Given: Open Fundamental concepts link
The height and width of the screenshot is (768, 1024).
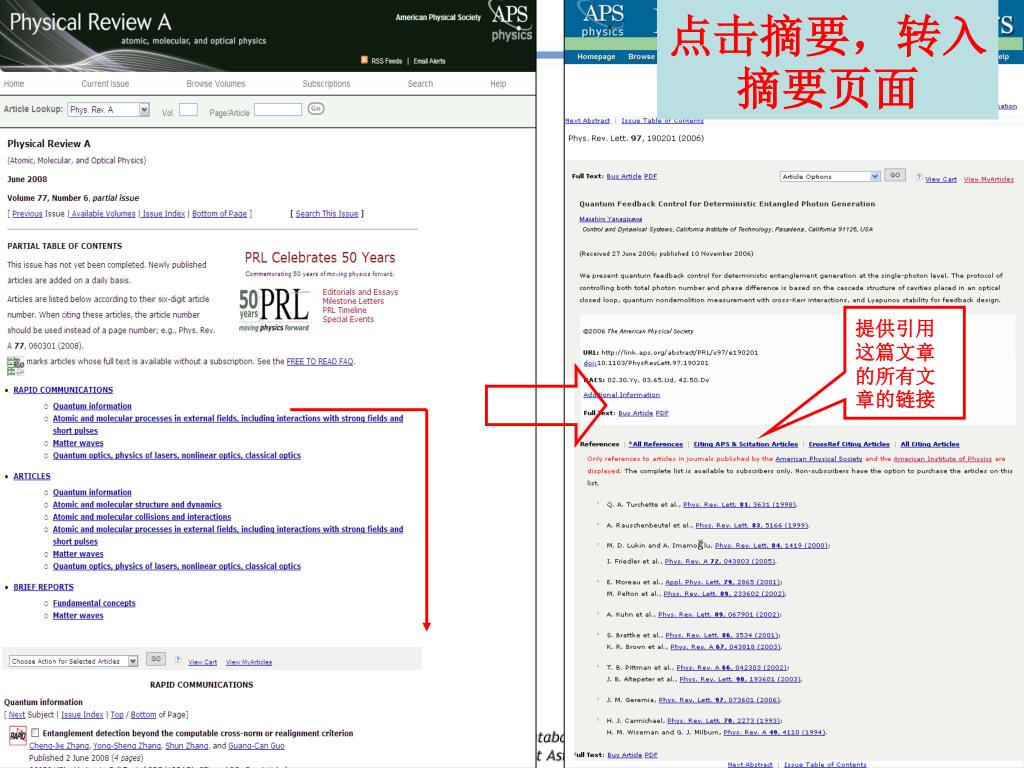Looking at the screenshot, I should click(x=94, y=603).
